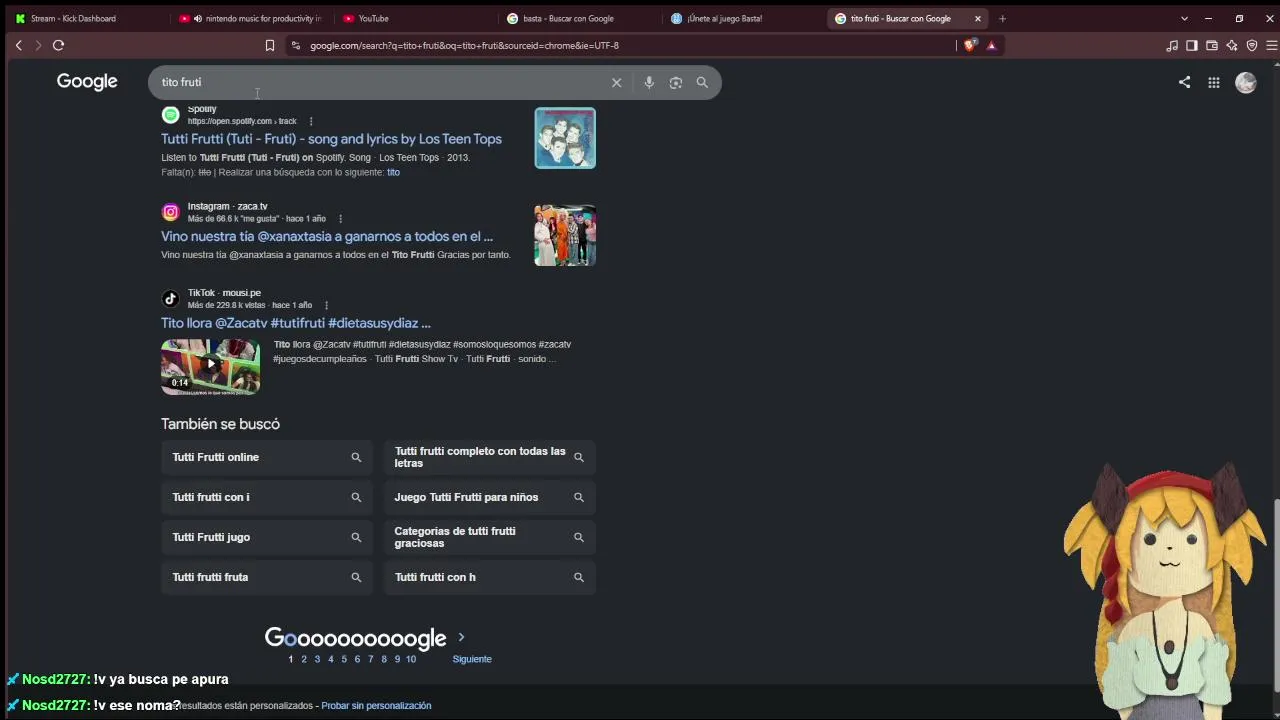The image size is (1280, 720).
Task: Switch to ¡Únete al juego Basta! tab
Action: click(x=740, y=18)
